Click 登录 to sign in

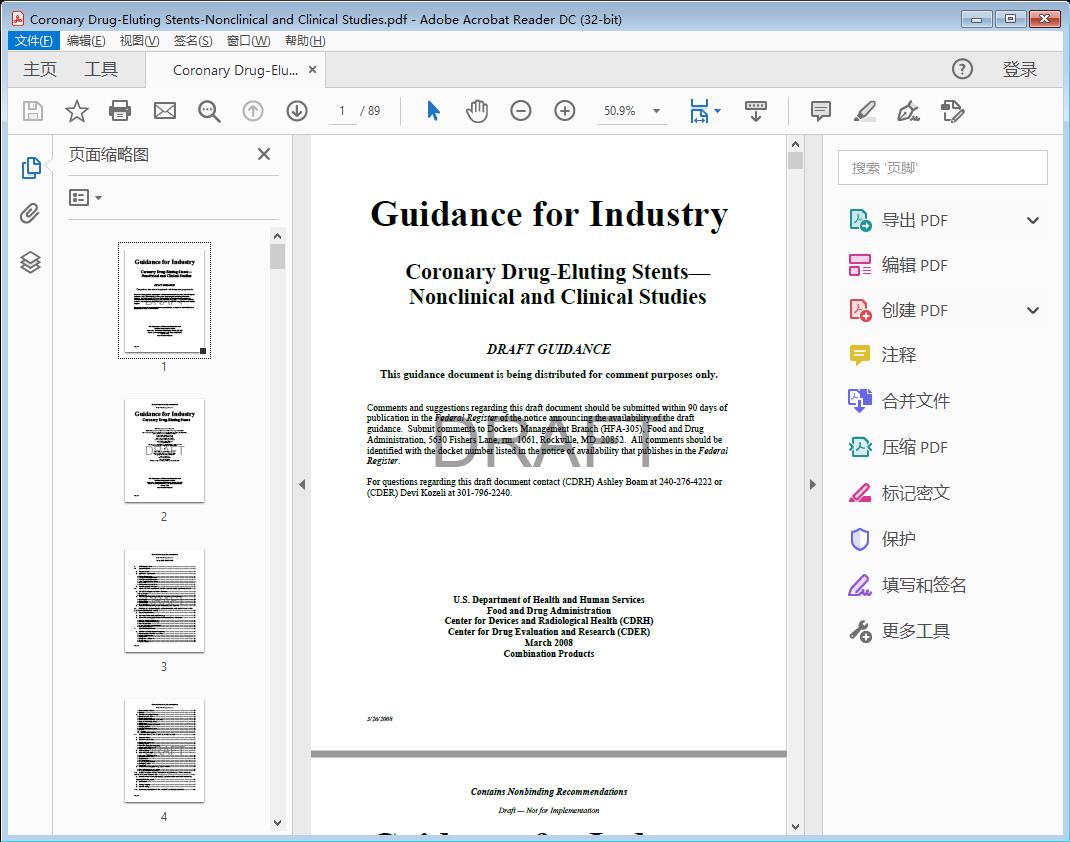1020,70
